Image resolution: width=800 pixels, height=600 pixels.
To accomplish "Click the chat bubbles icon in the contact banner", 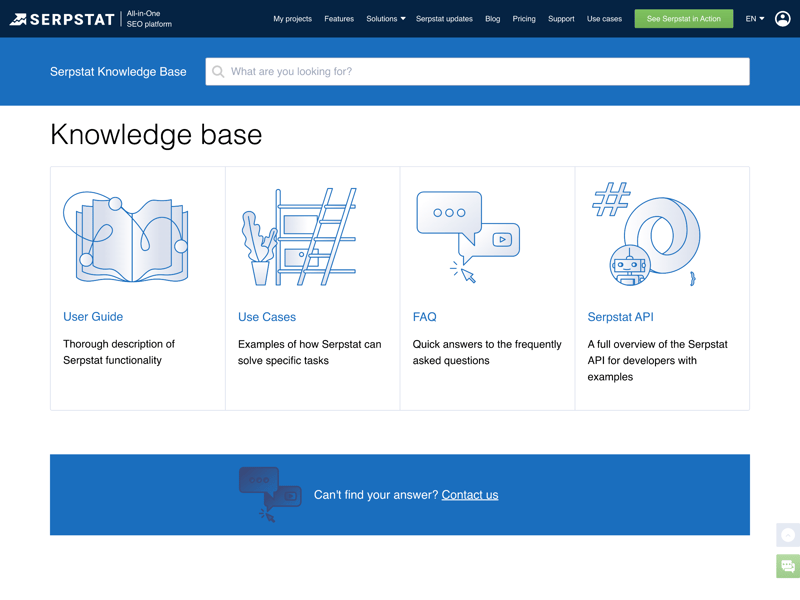I will click(270, 494).
